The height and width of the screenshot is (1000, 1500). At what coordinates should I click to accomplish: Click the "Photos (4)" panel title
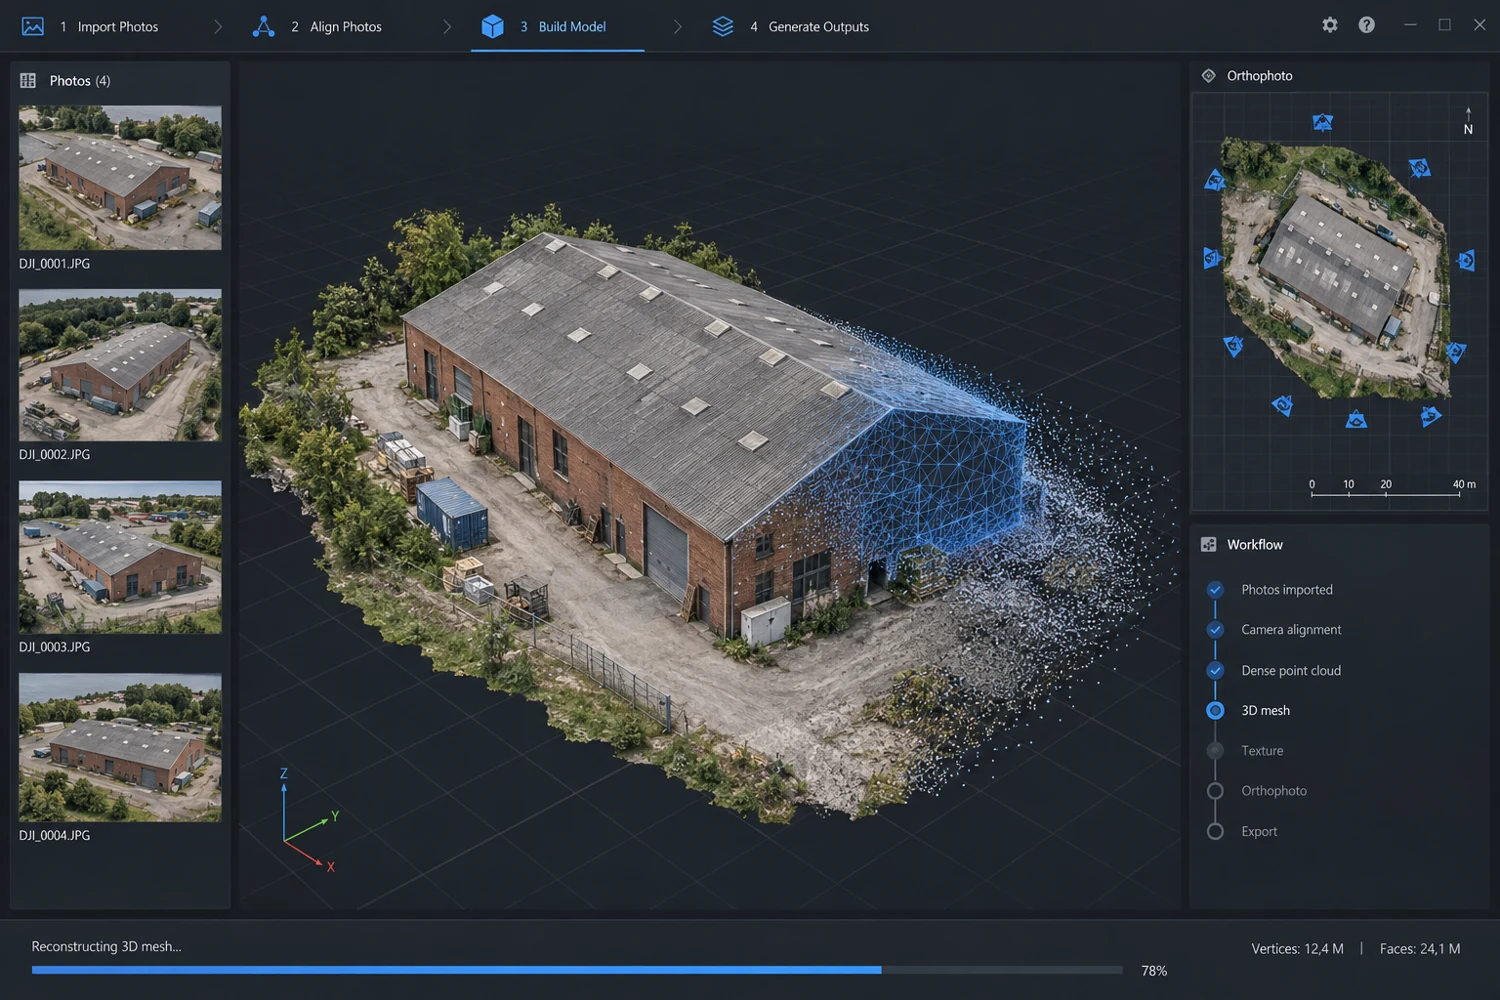coord(80,81)
